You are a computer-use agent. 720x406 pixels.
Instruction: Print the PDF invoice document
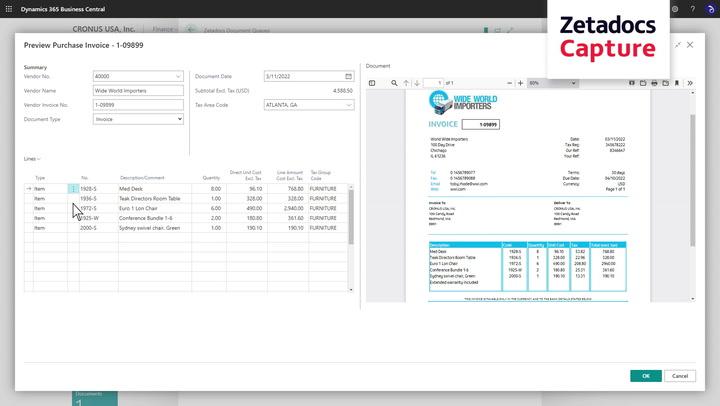click(654, 83)
